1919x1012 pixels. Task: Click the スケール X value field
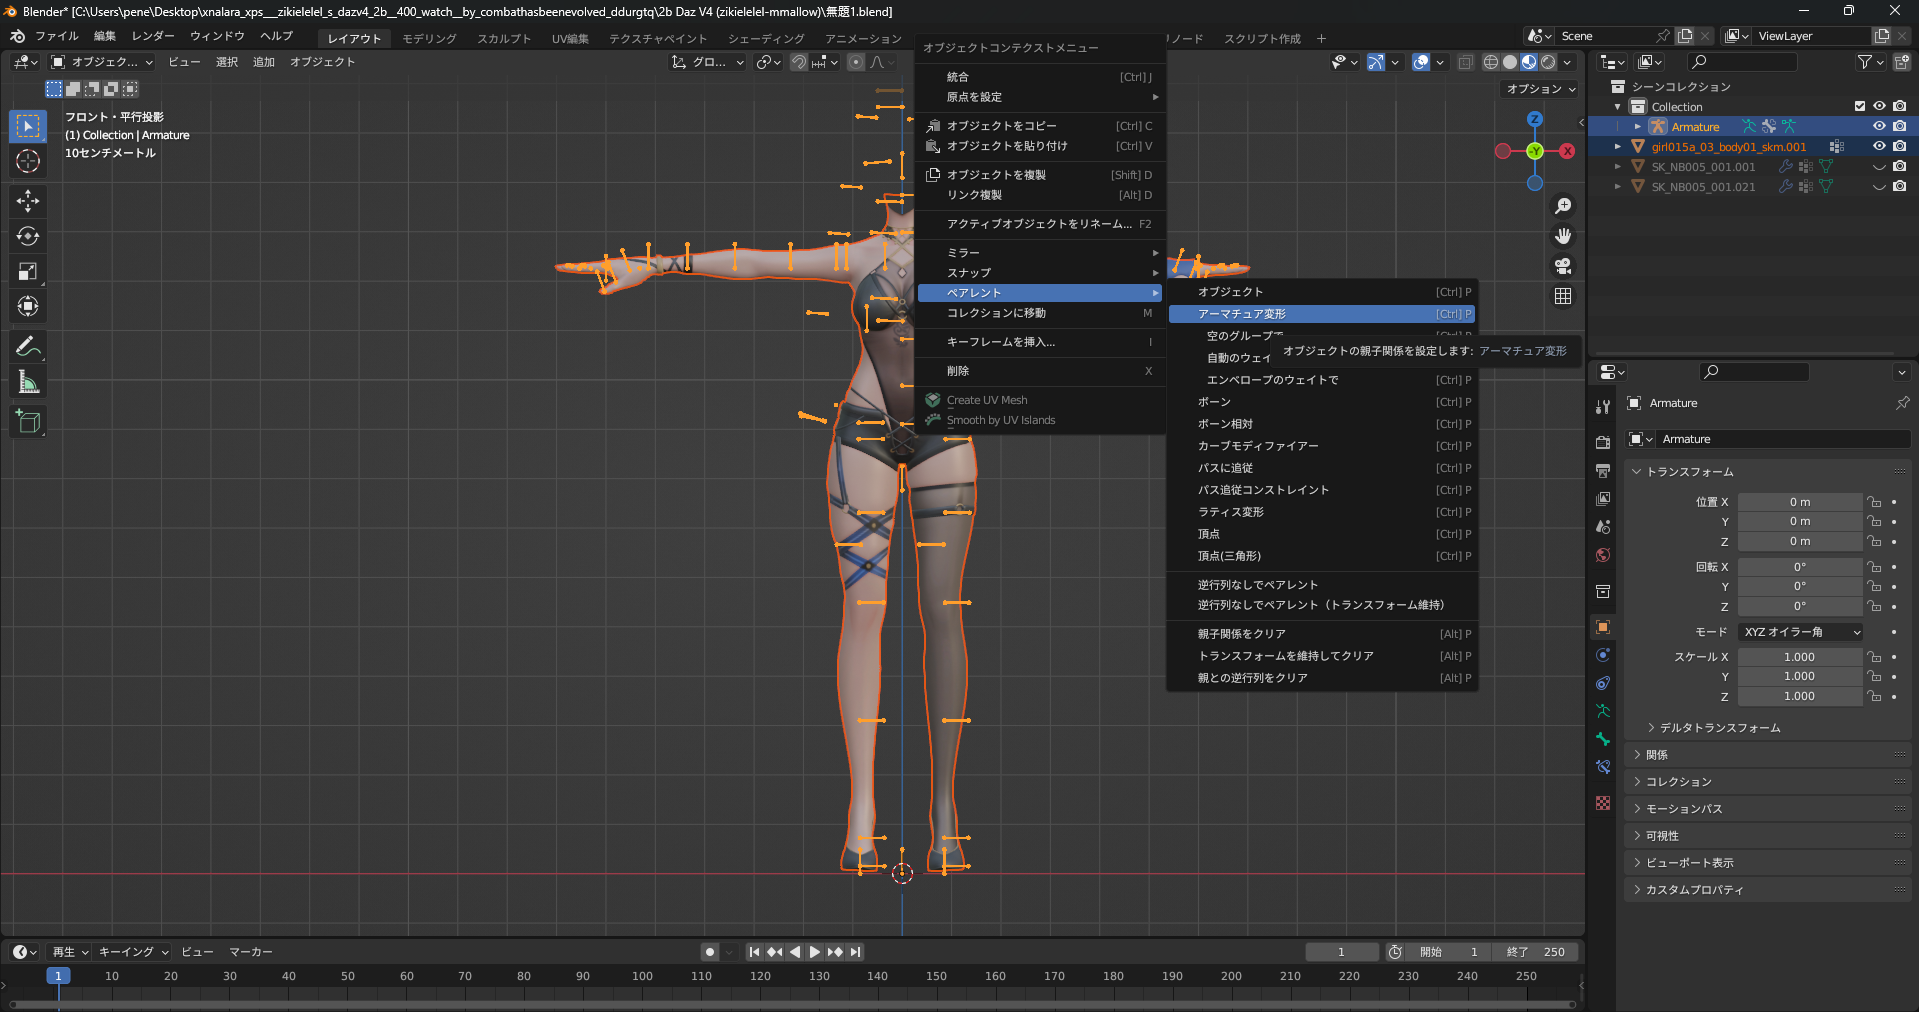pyautogui.click(x=1799, y=657)
